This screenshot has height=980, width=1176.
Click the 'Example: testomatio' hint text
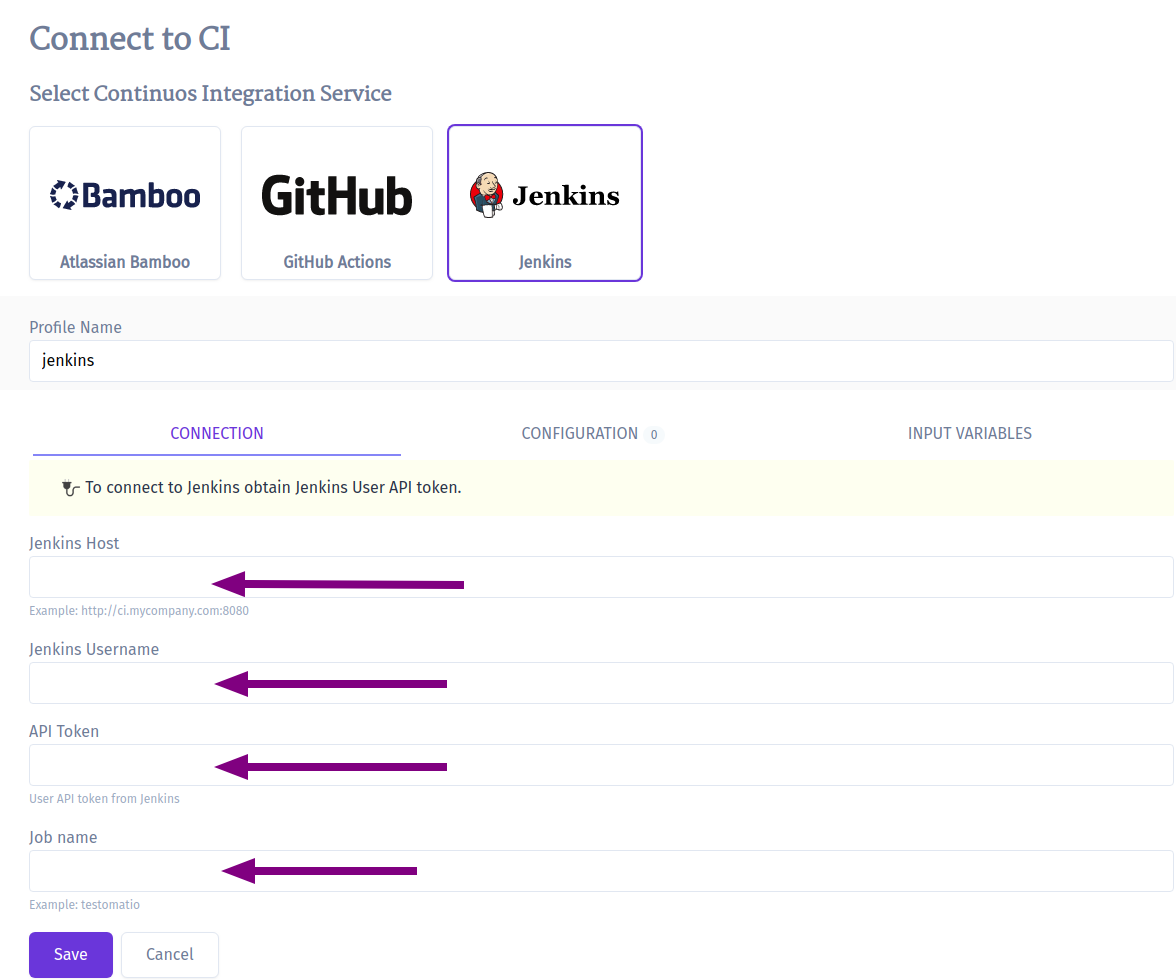click(84, 905)
